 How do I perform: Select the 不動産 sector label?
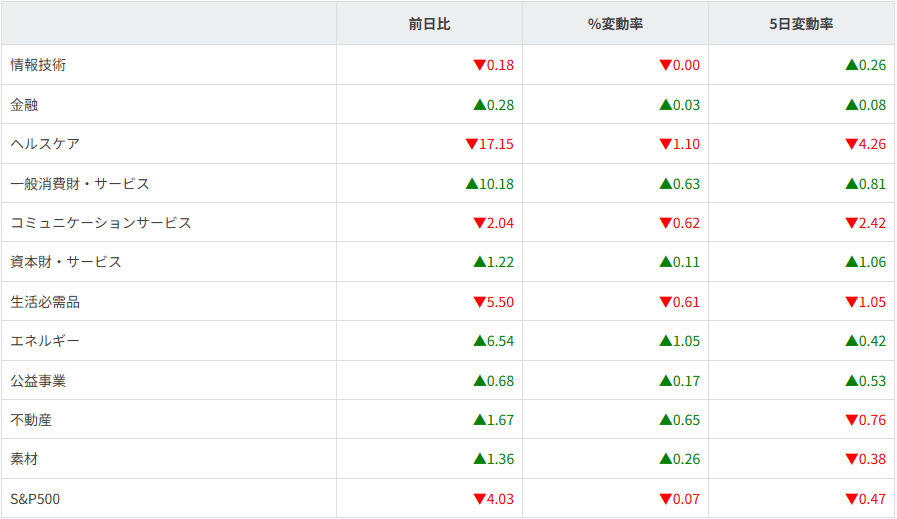tap(31, 420)
